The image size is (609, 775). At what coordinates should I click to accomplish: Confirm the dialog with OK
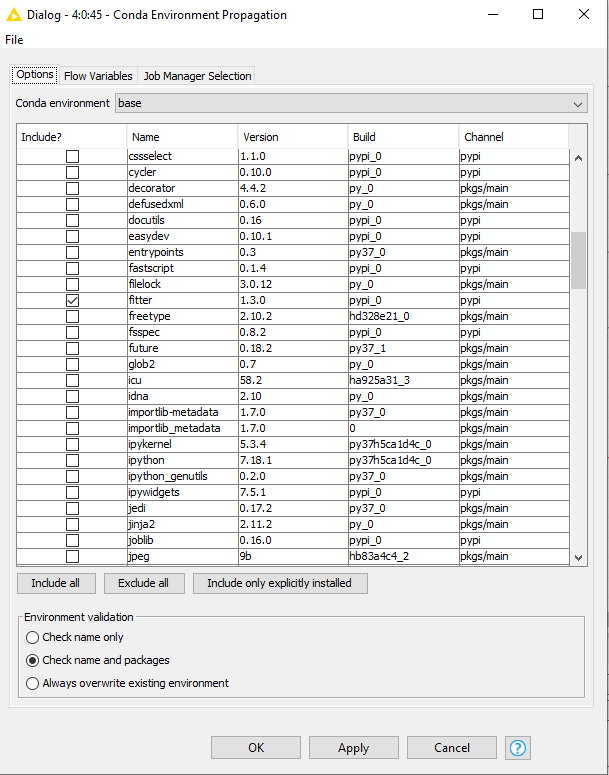[255, 748]
